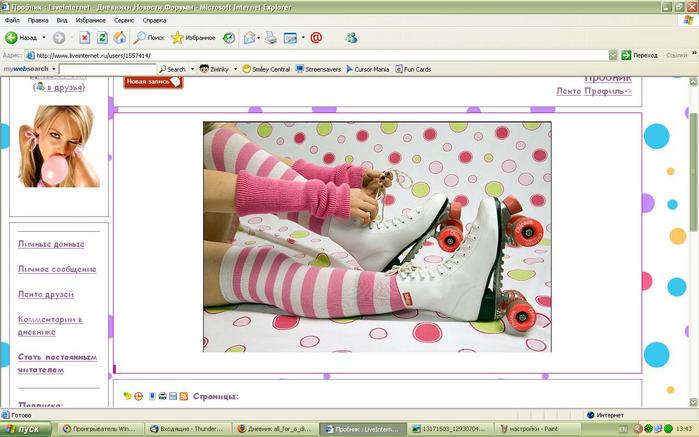Open Edit button dropdown arrow
The image size is (699, 437).
303,38
